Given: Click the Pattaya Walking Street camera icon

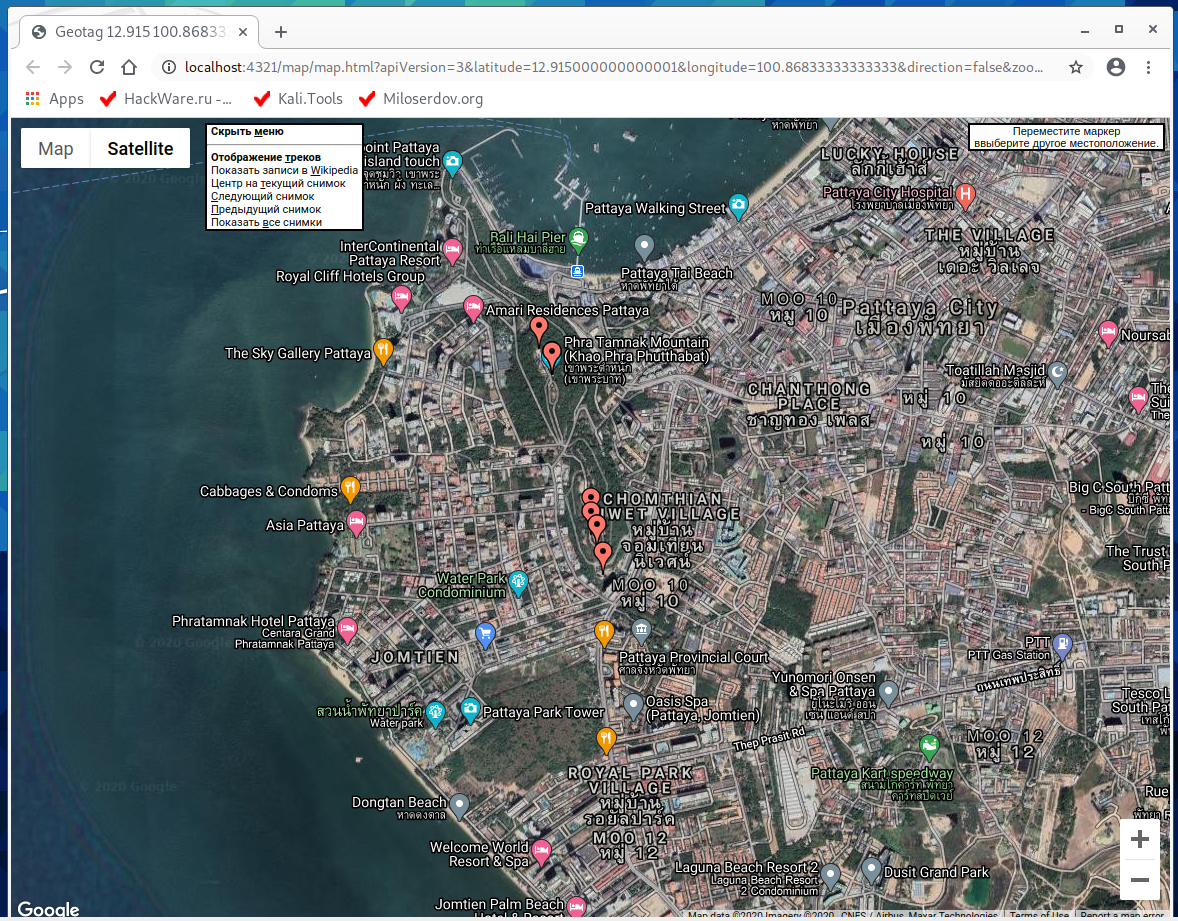Looking at the screenshot, I should [x=738, y=205].
